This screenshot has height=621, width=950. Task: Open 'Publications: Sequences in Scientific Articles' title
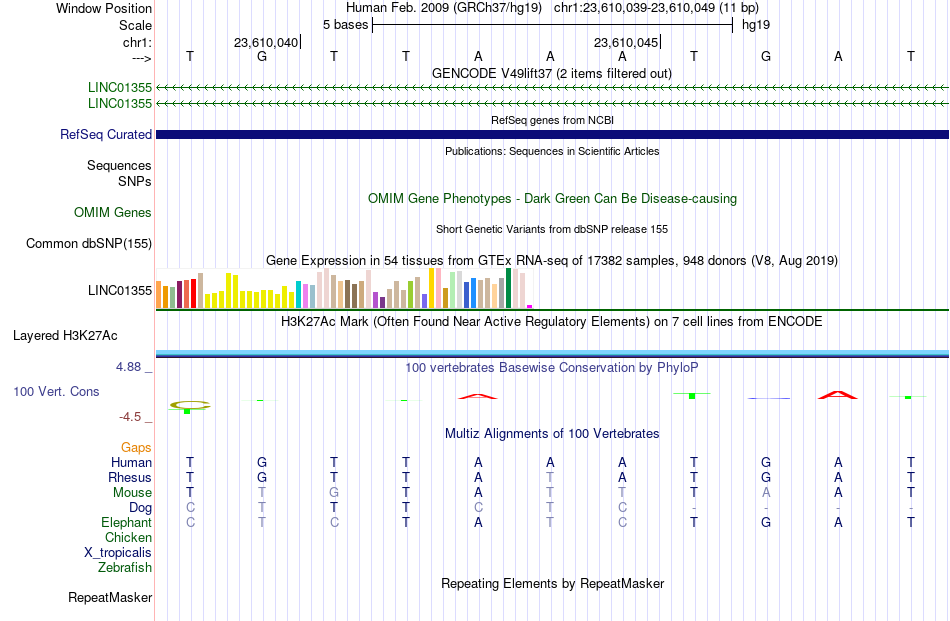pyautogui.click(x=552, y=151)
